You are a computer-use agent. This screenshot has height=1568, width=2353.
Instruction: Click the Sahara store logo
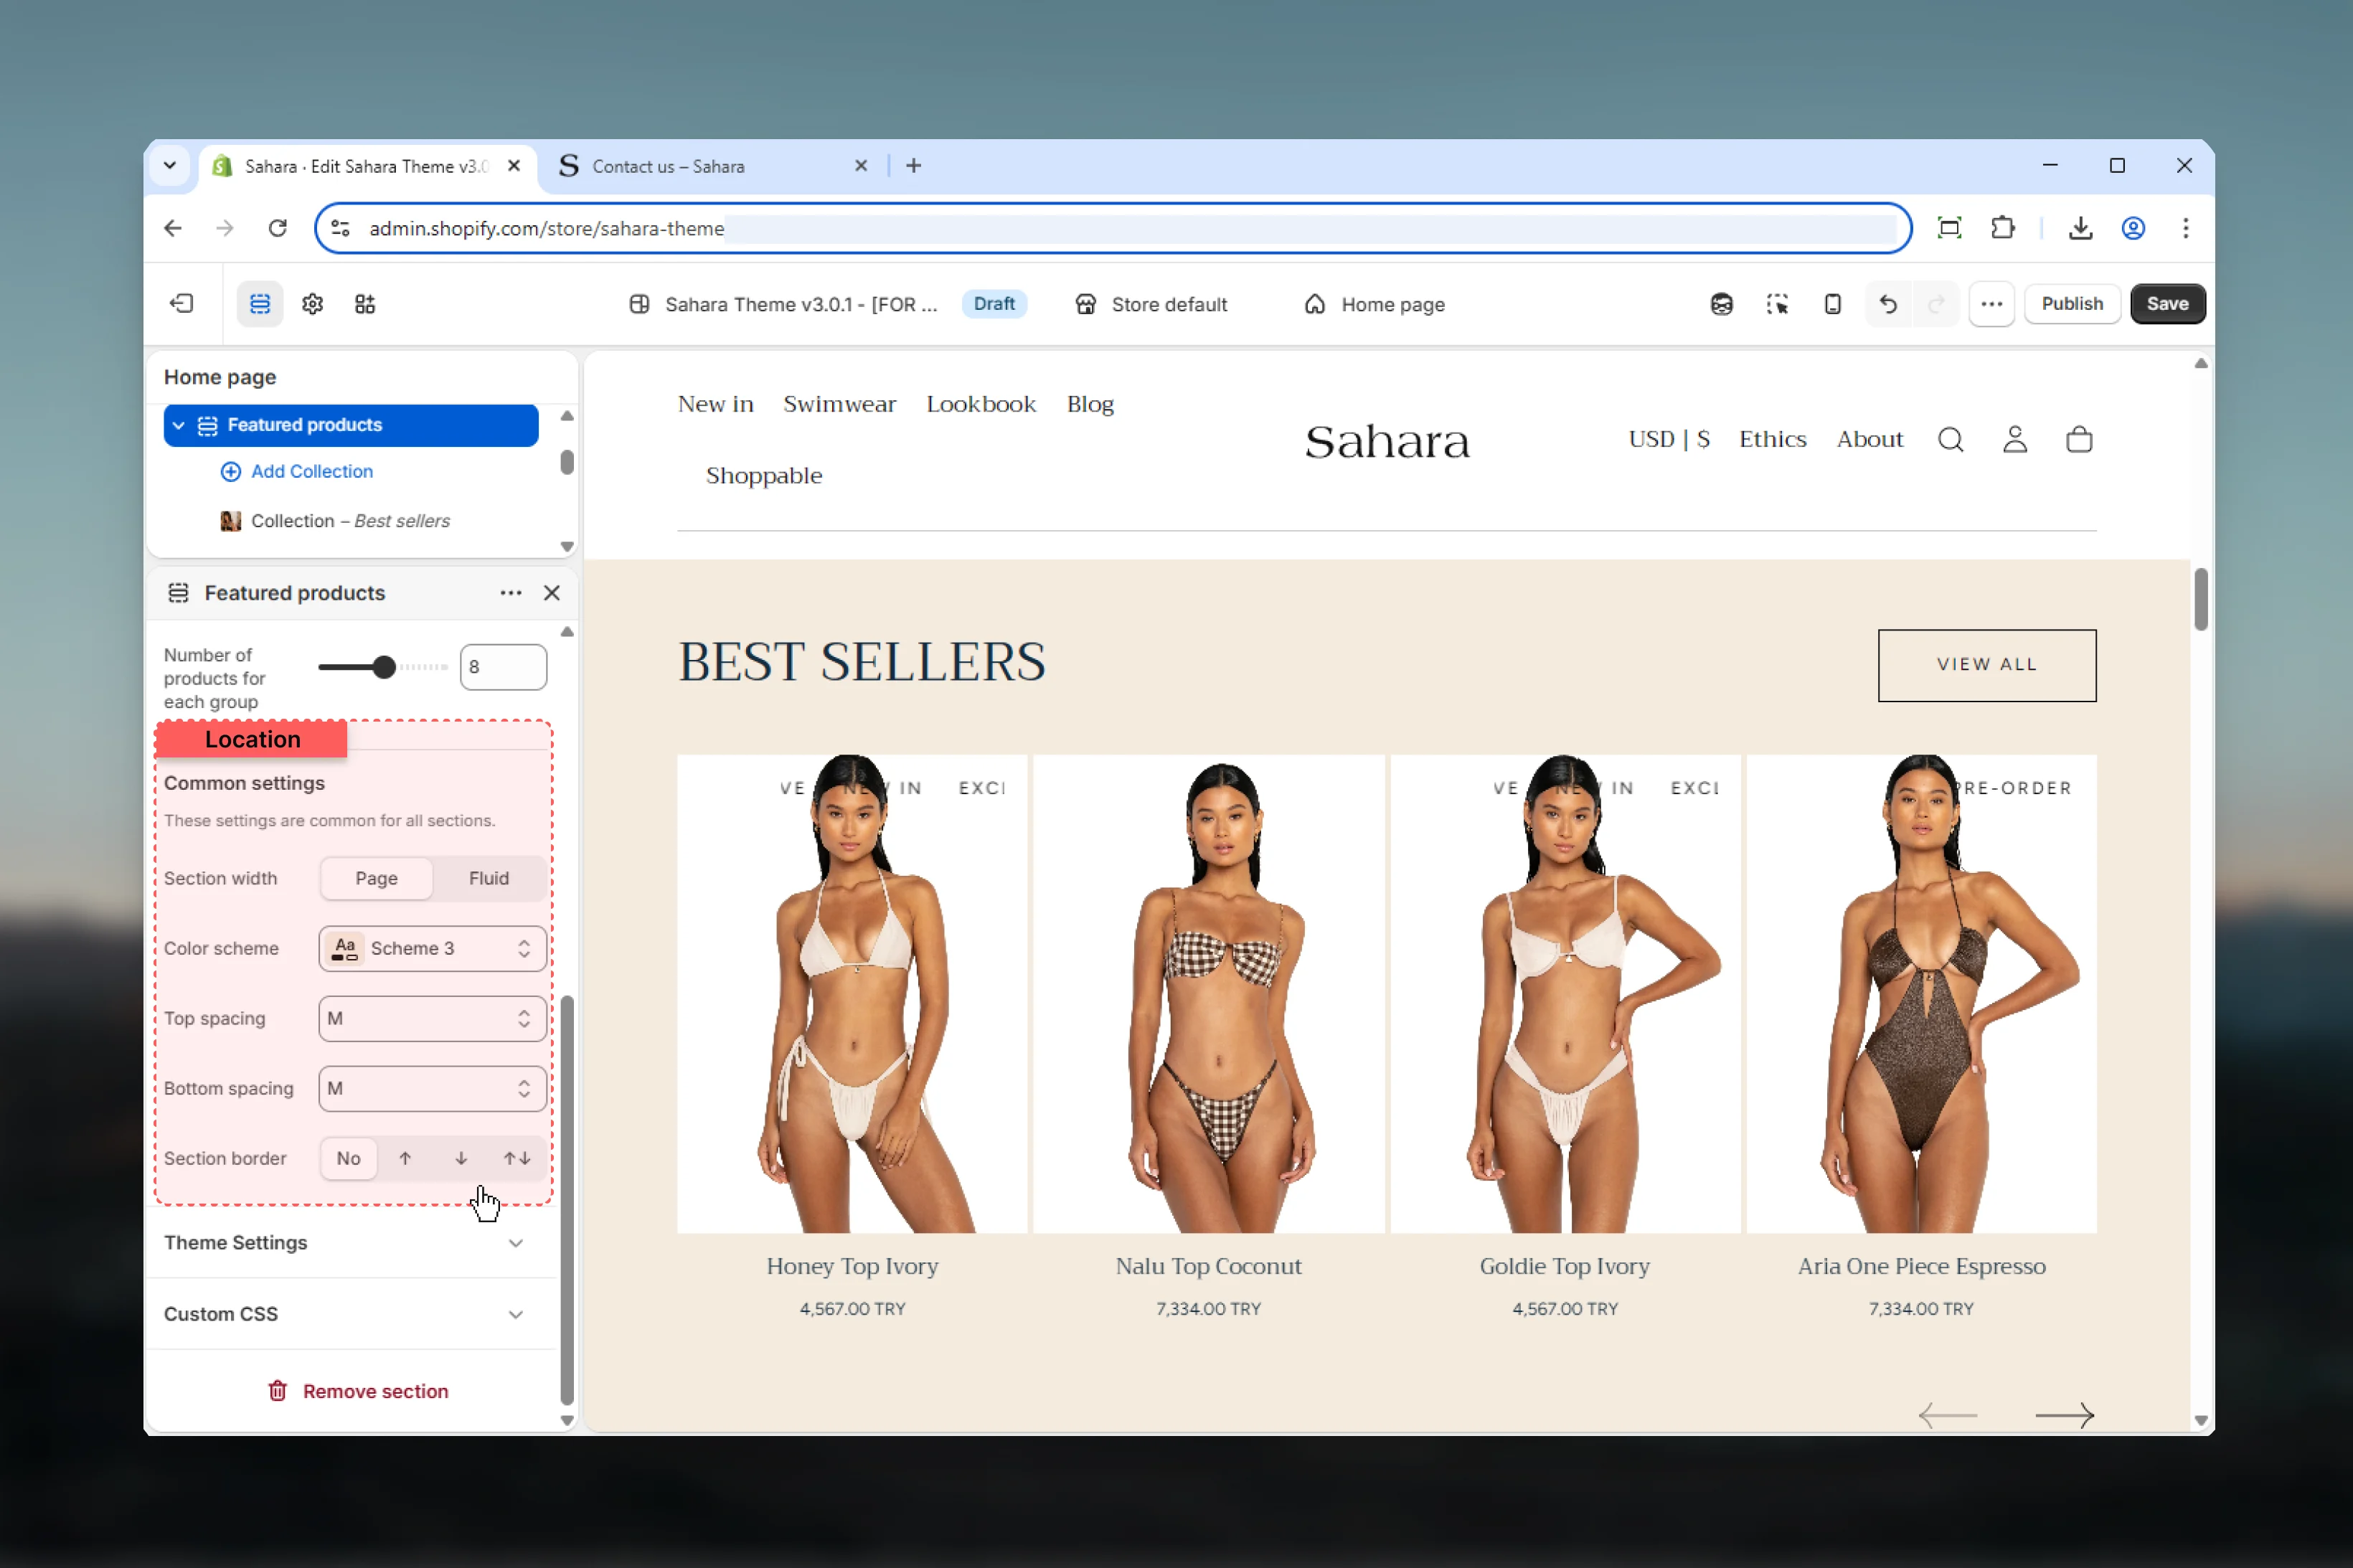coord(1387,441)
